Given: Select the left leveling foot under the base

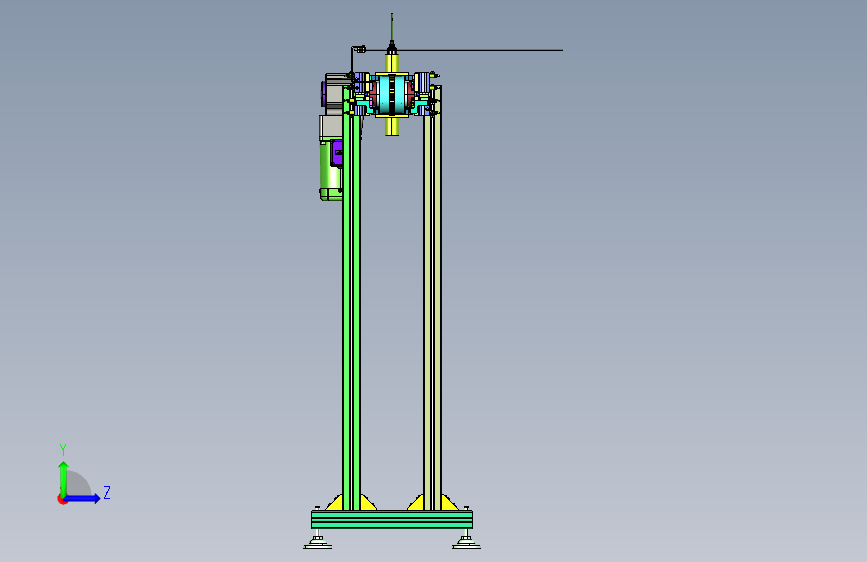Looking at the screenshot, I should coord(318,540).
